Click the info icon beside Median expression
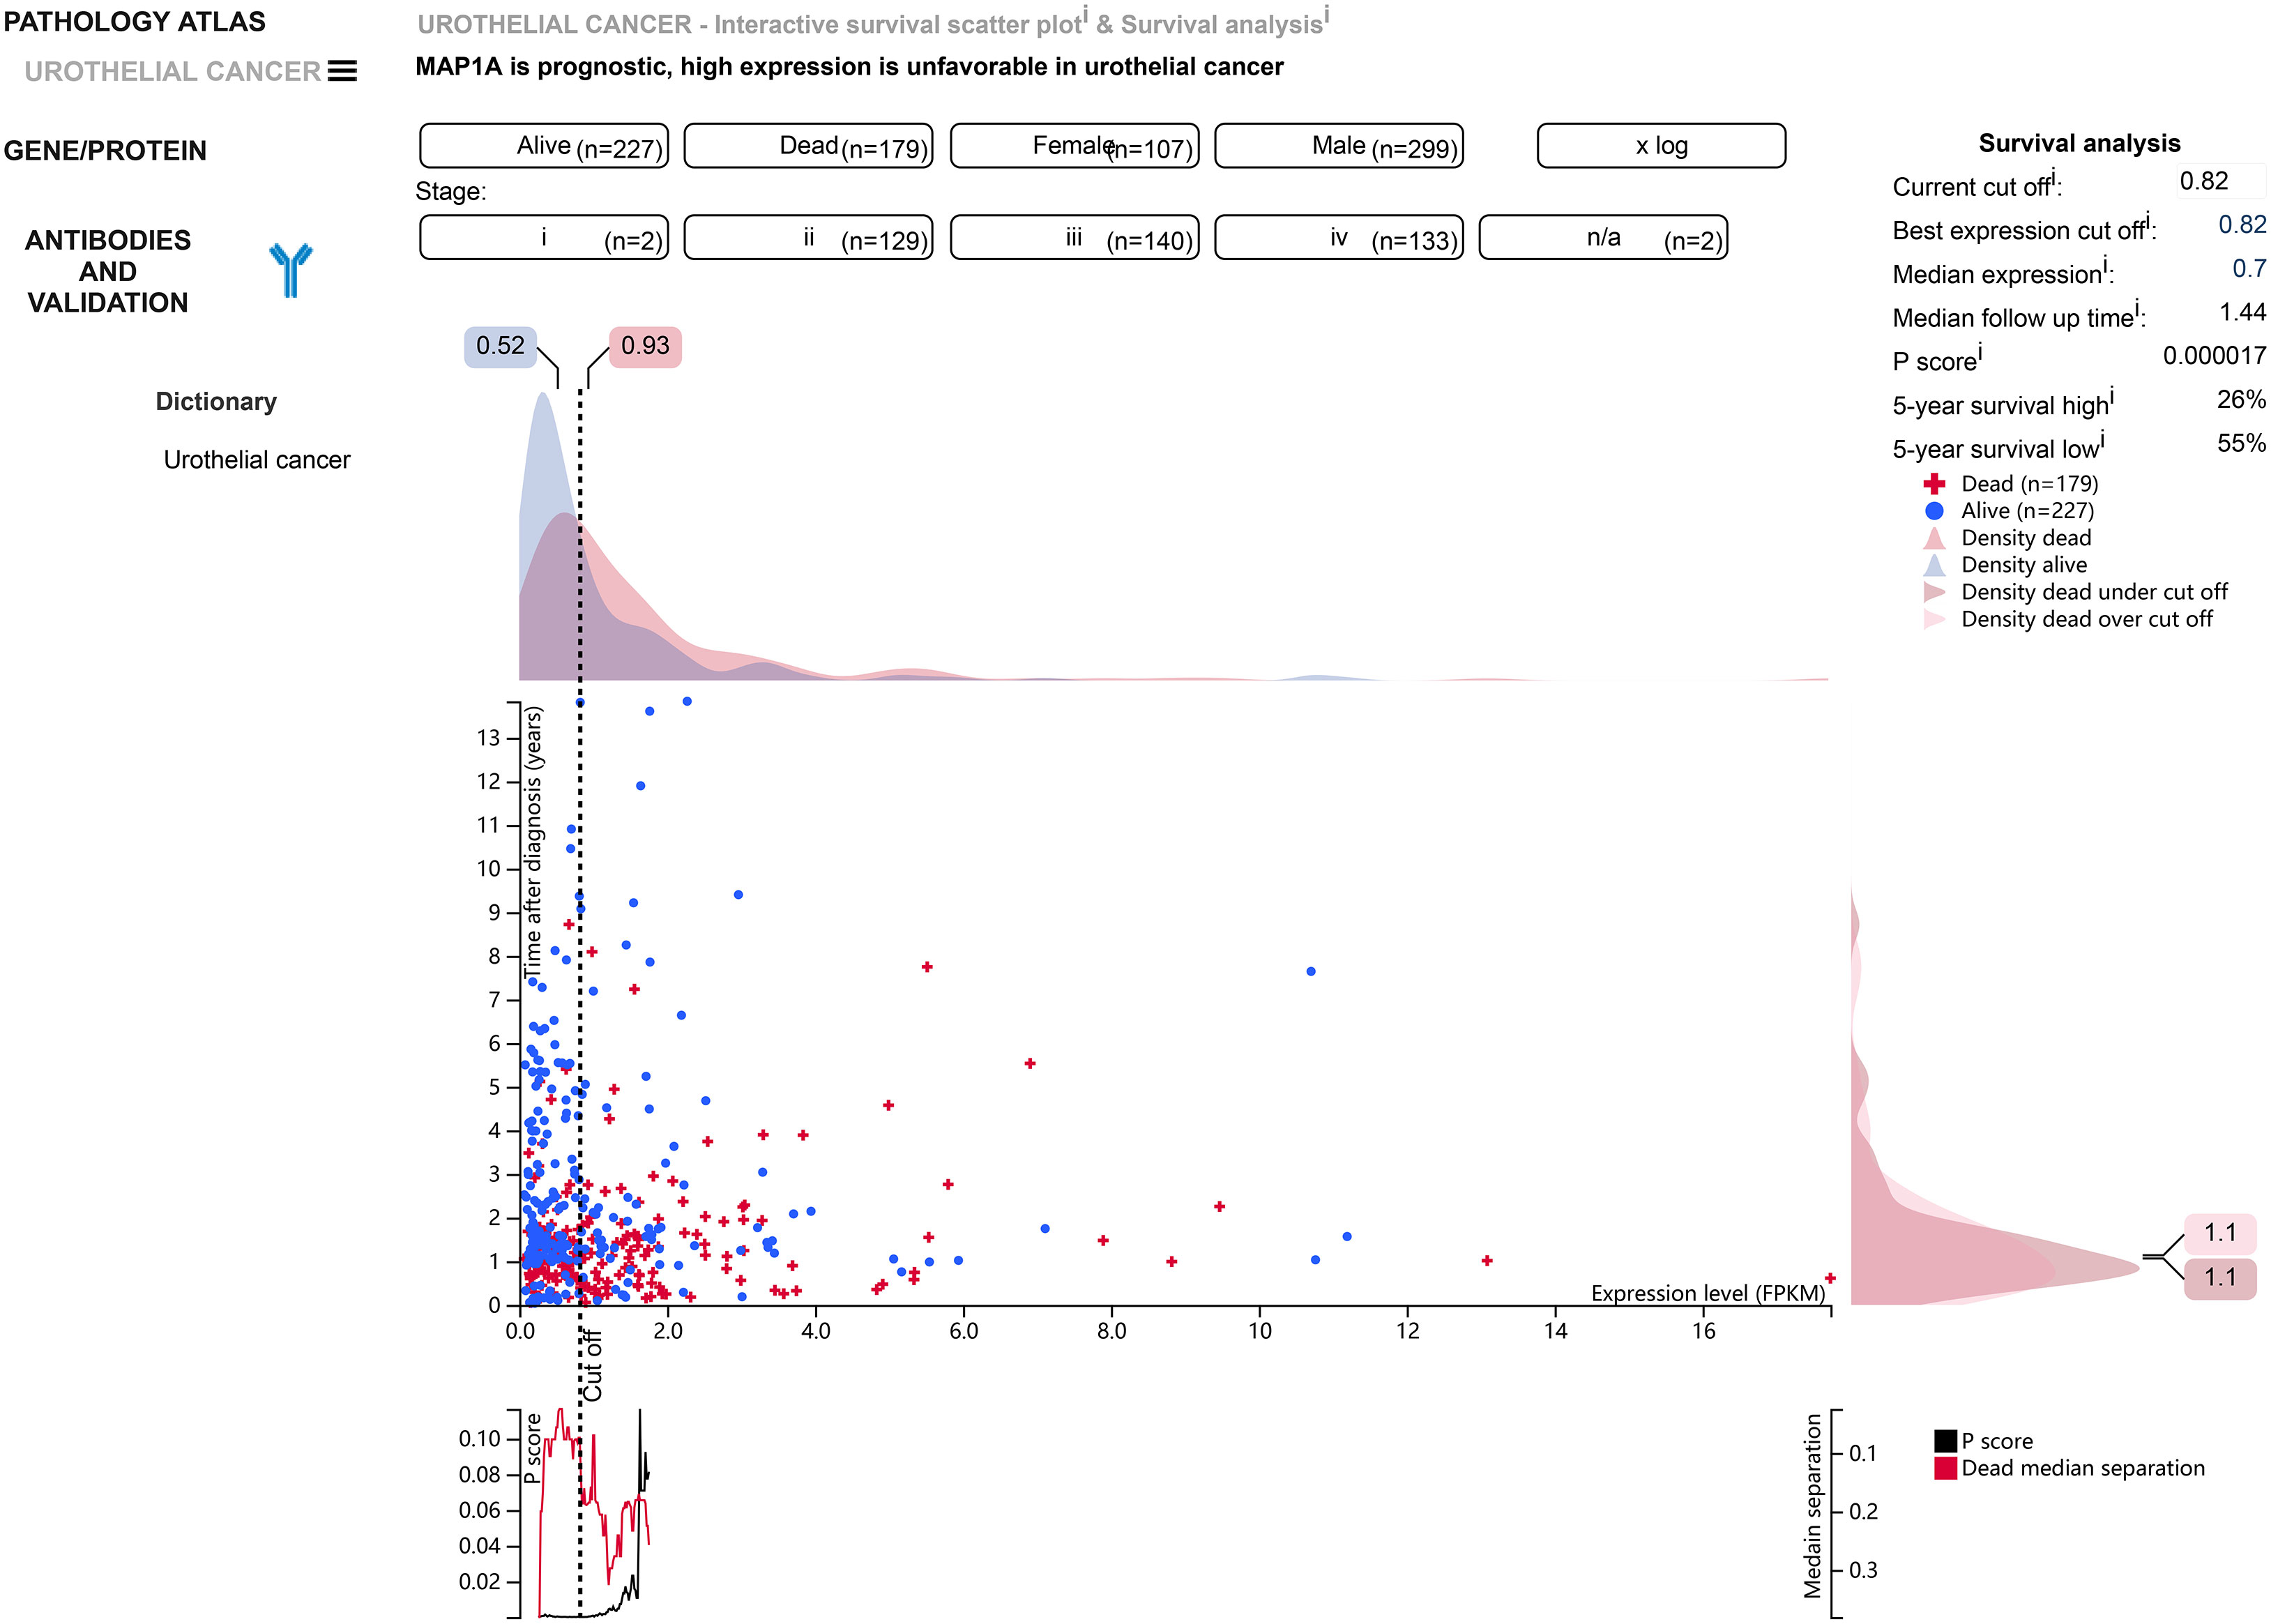 coord(2105,265)
